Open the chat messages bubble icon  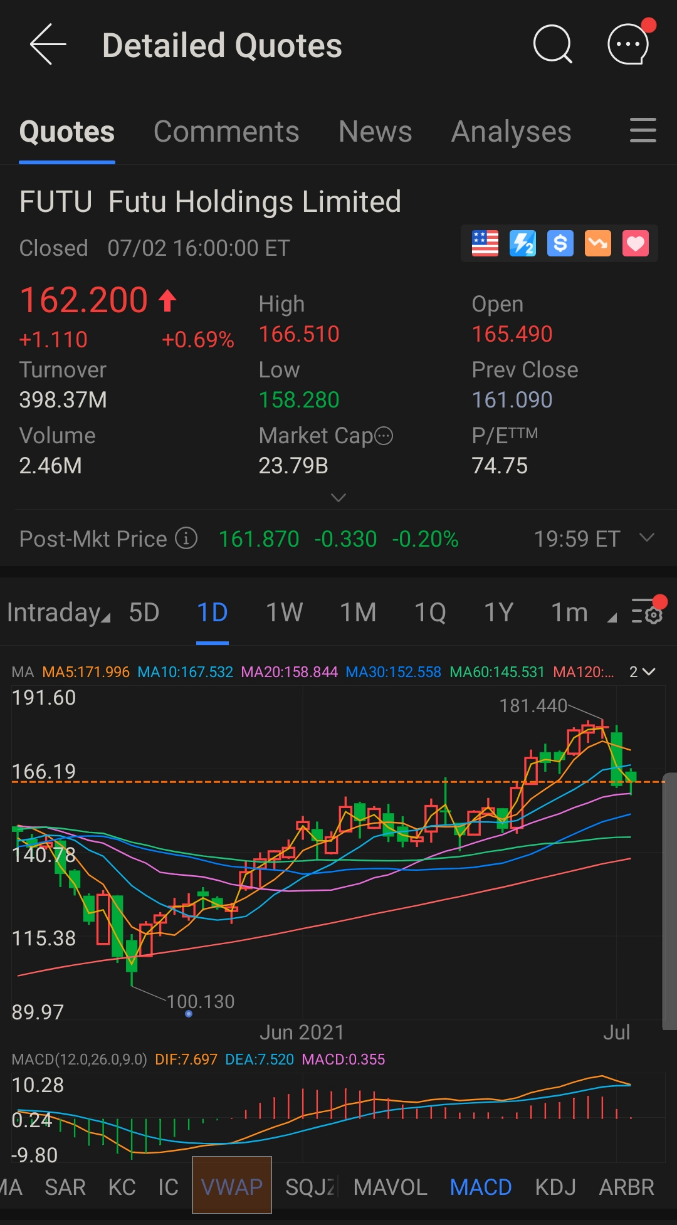(628, 43)
